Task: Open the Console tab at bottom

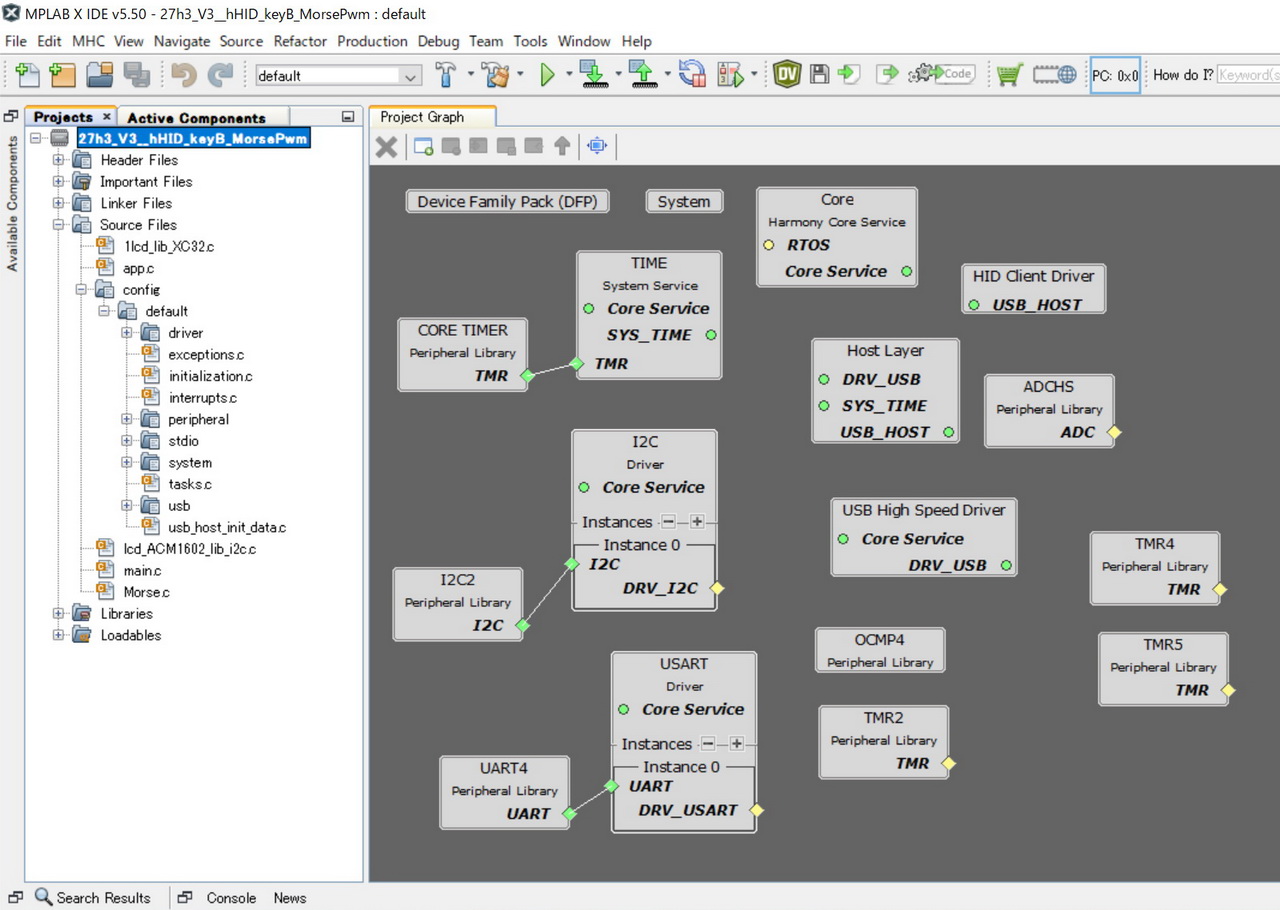Action: [x=231, y=897]
